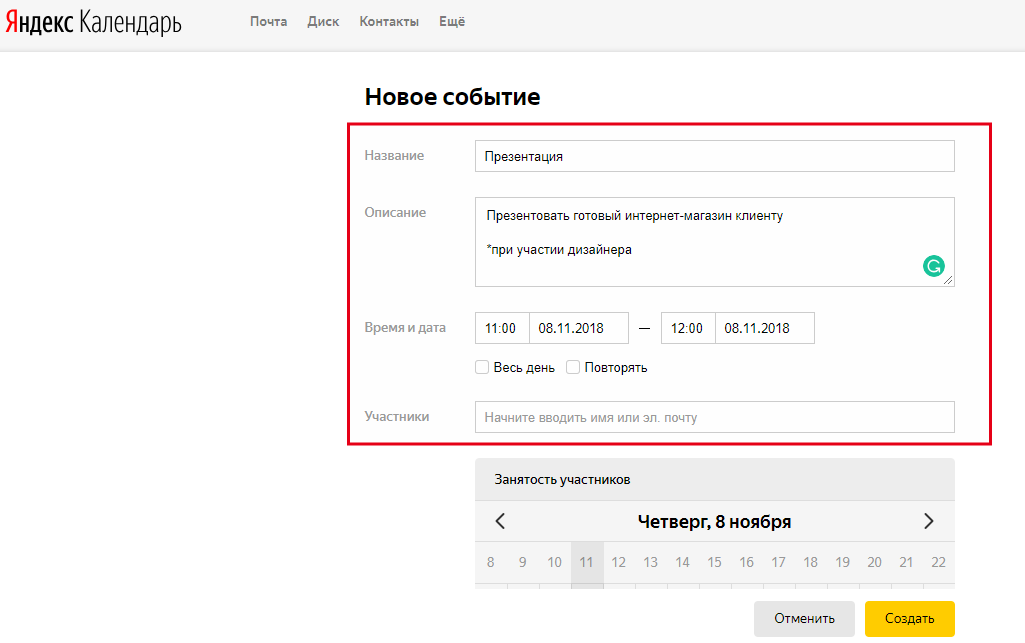Image resolution: width=1025 pixels, height=643 pixels.
Task: Go to next day in participant schedule
Action: 928,521
